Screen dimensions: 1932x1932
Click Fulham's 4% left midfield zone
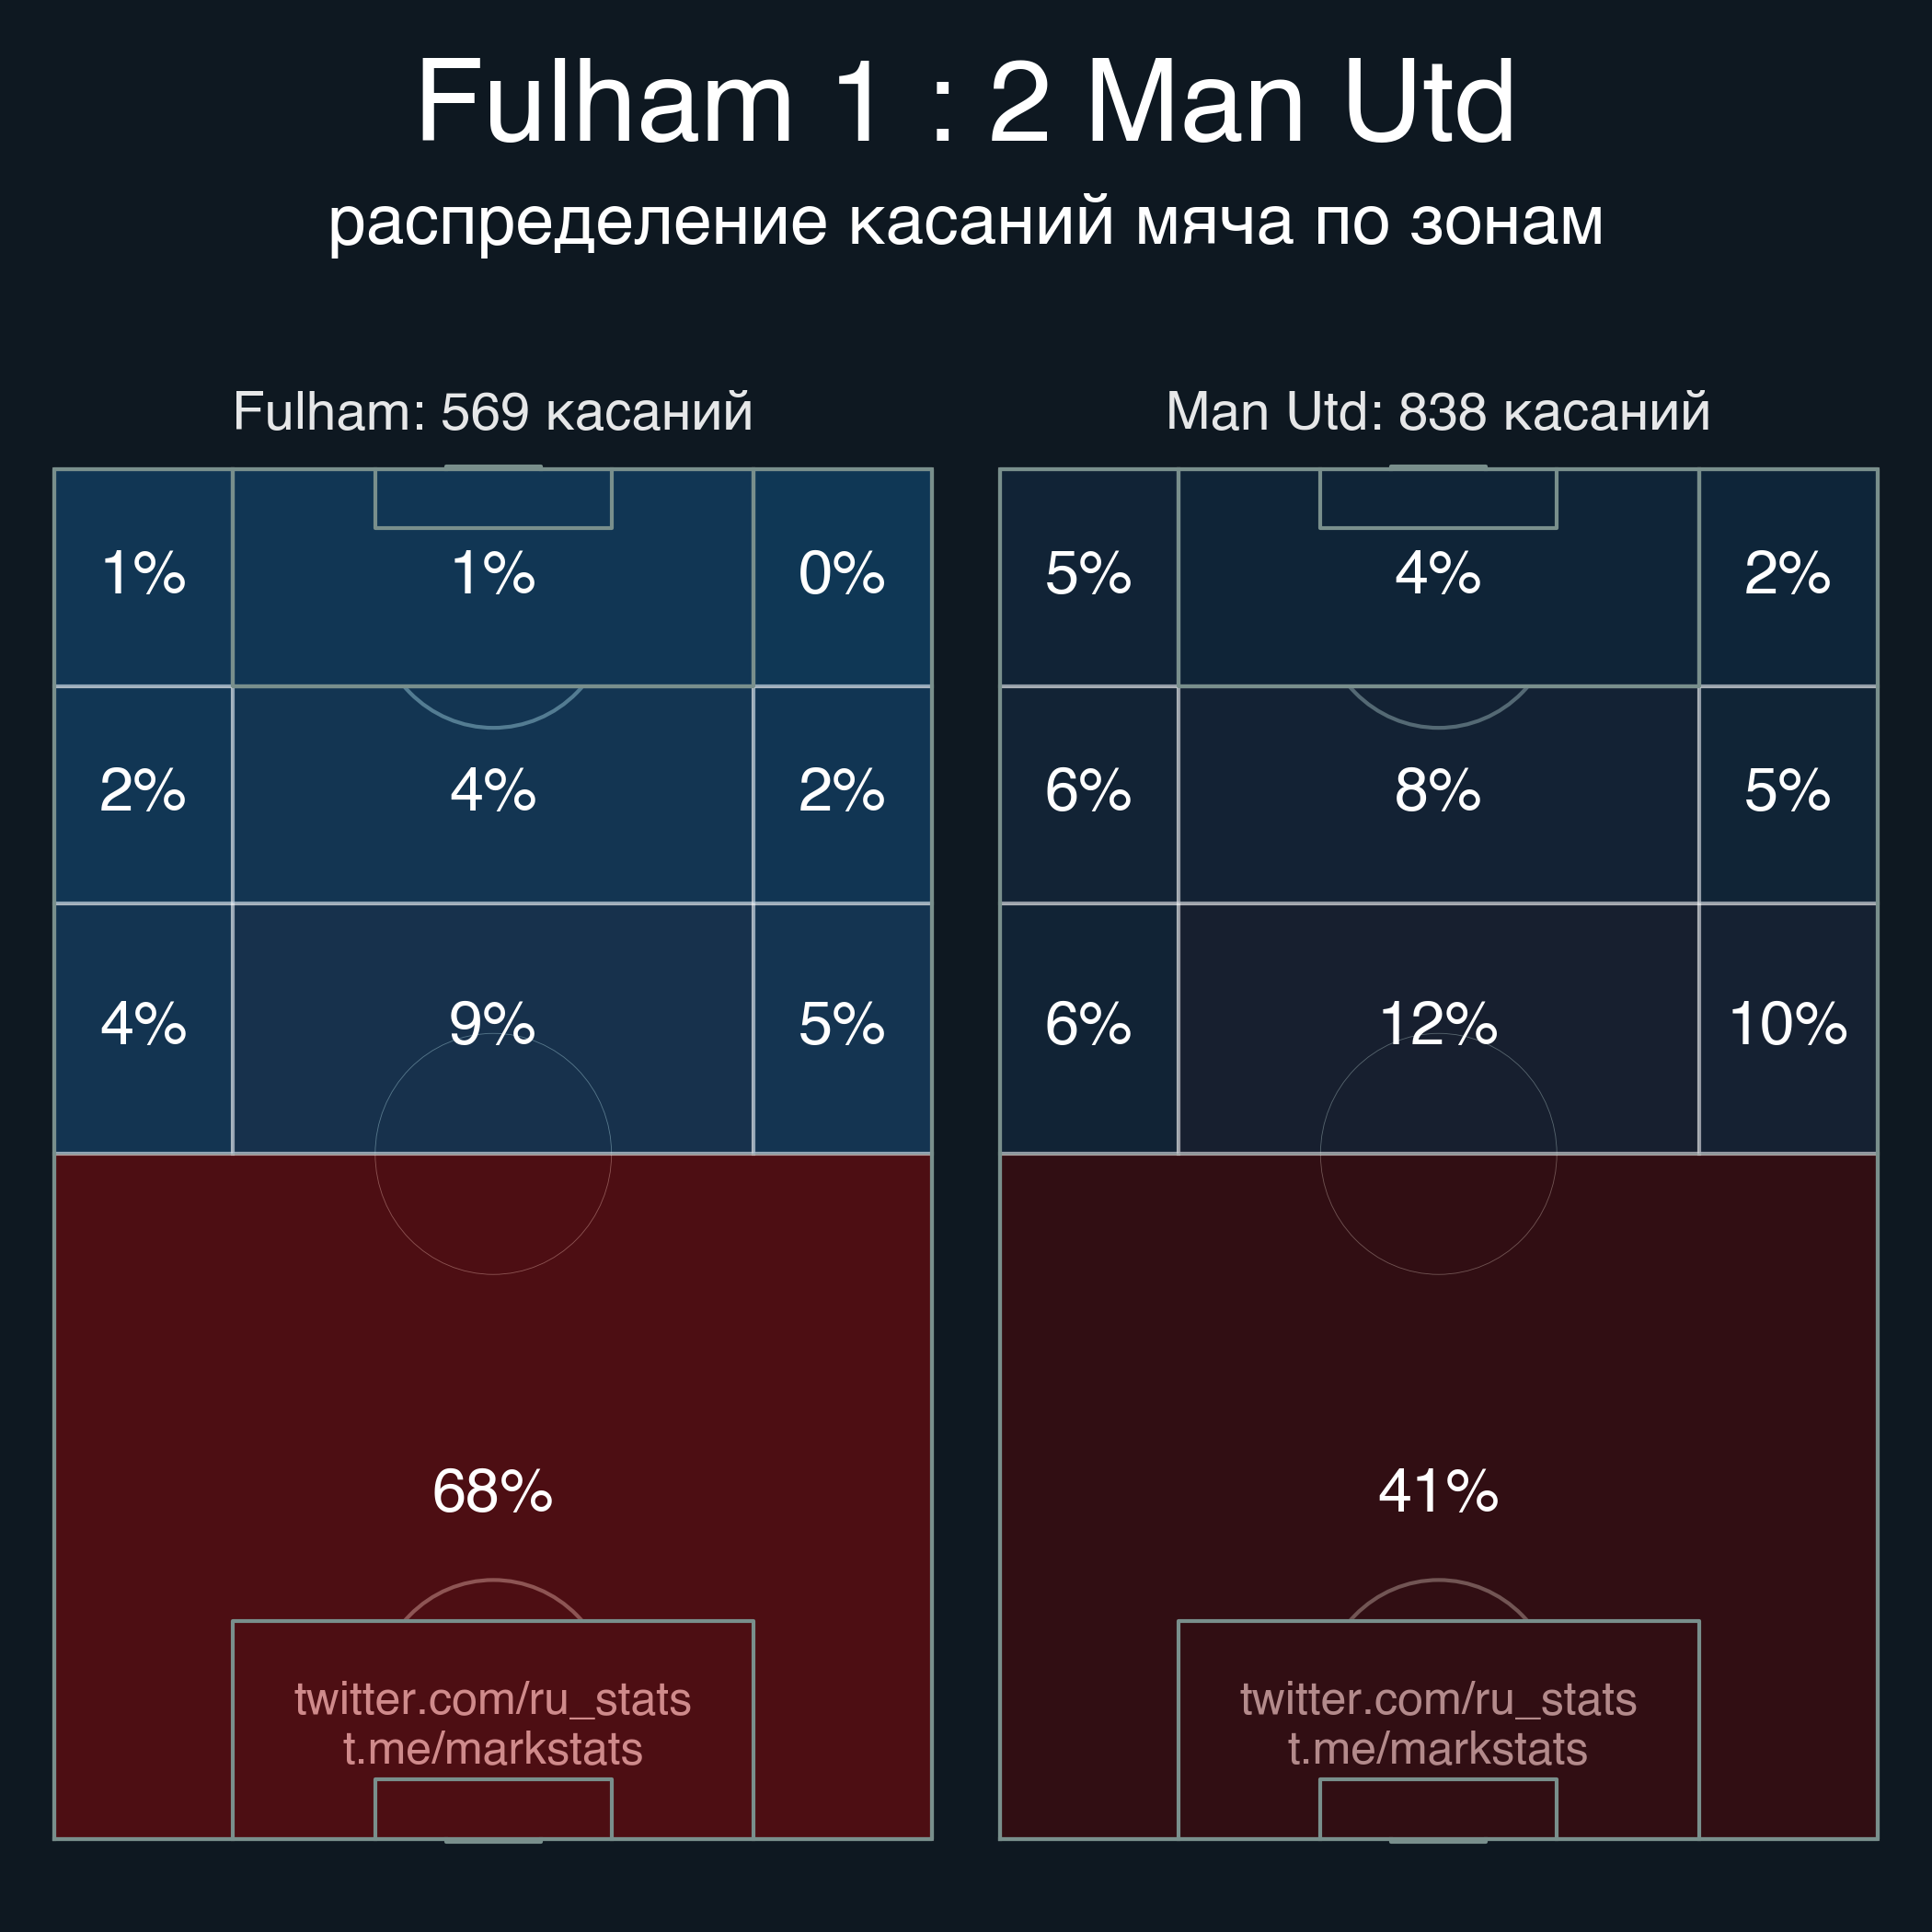coord(143,1028)
